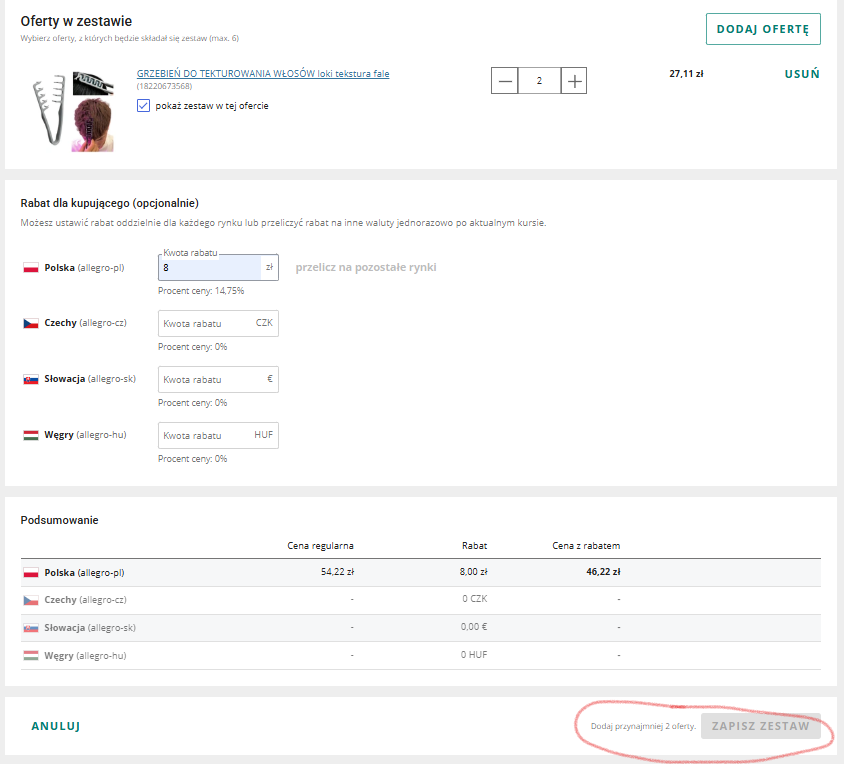Click the Poland flag icon in discount section

click(30, 268)
